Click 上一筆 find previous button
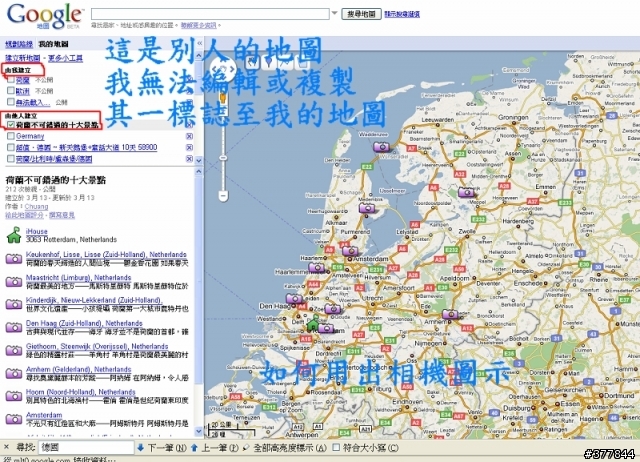The image size is (640, 462). 215,448
